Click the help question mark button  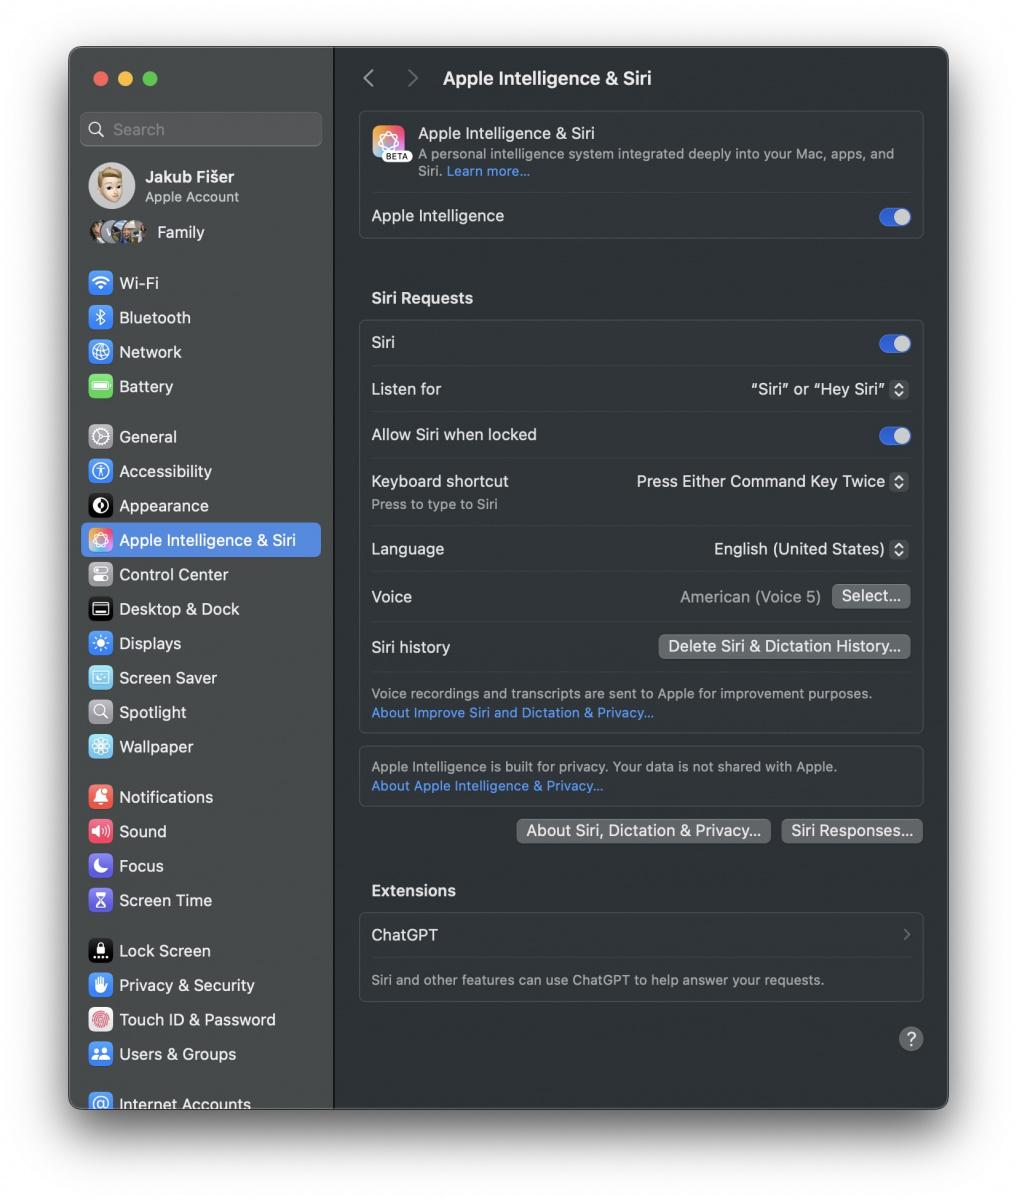pos(910,1039)
